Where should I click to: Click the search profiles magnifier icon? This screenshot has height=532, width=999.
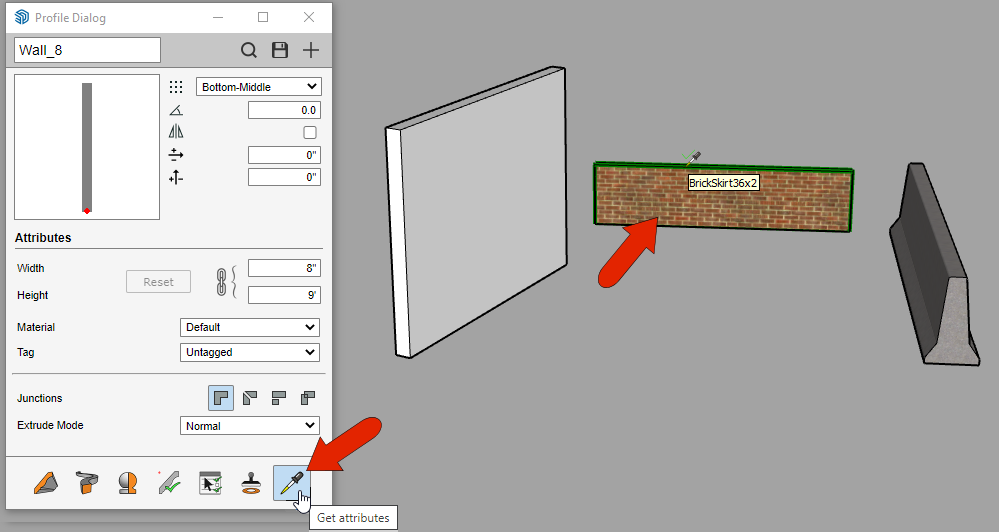point(248,50)
